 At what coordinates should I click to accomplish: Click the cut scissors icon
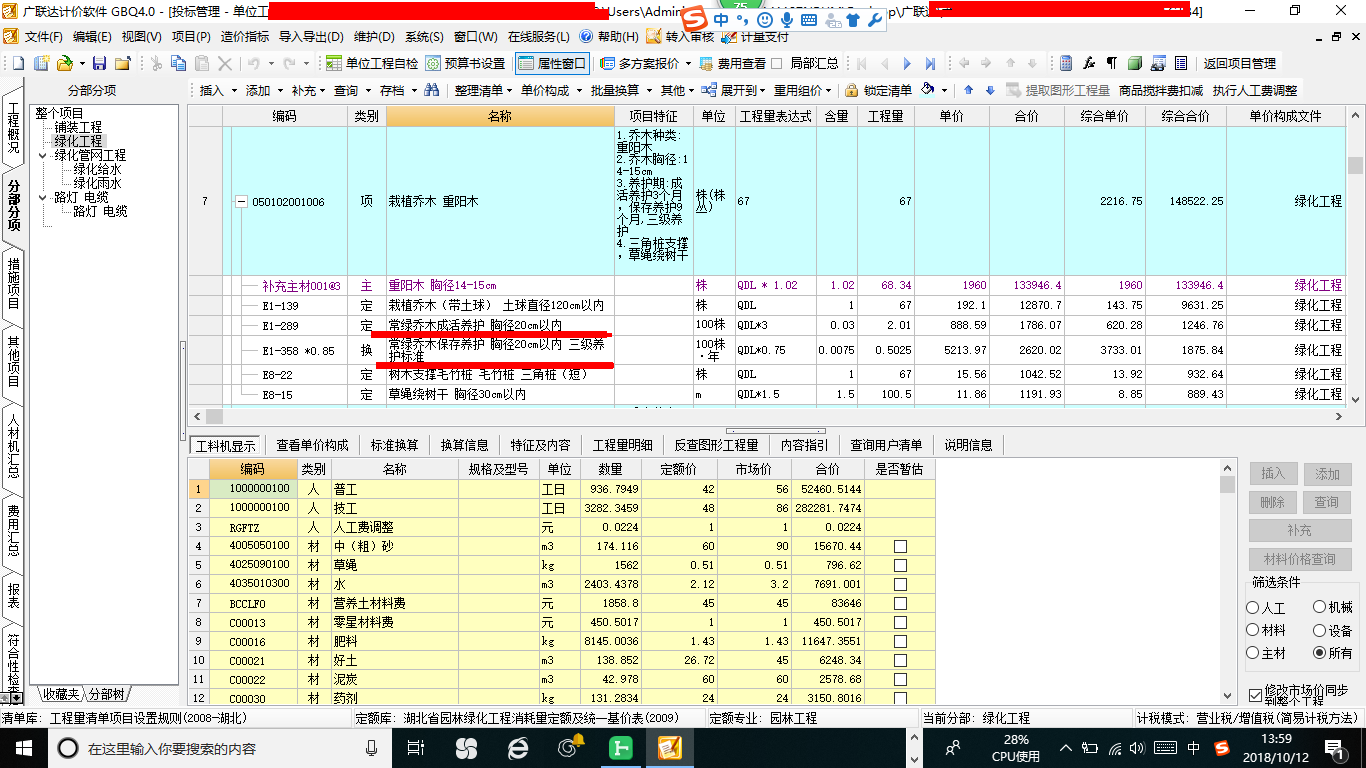click(155, 63)
